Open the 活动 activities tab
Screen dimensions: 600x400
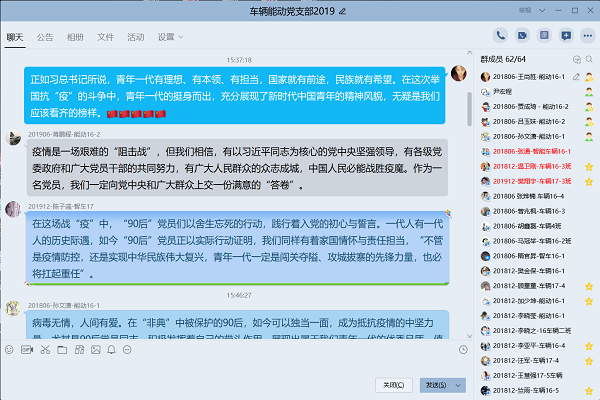point(135,37)
